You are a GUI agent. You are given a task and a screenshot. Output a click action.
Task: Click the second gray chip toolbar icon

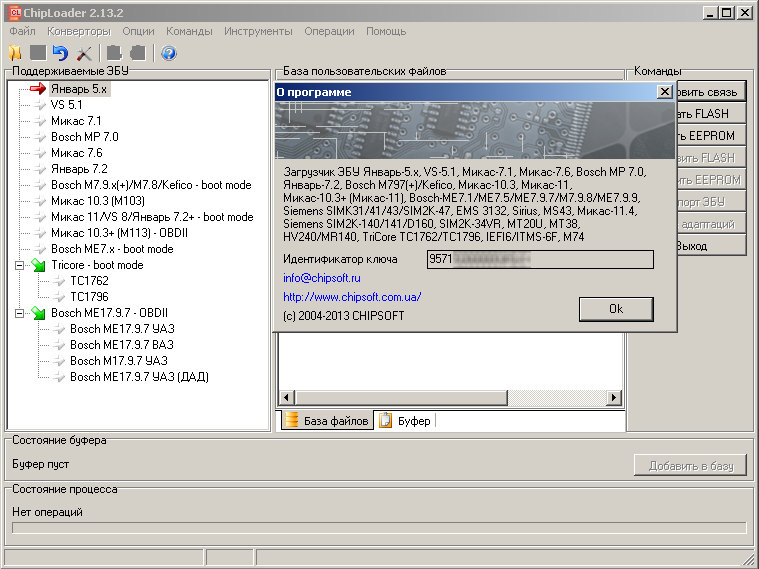pos(138,53)
